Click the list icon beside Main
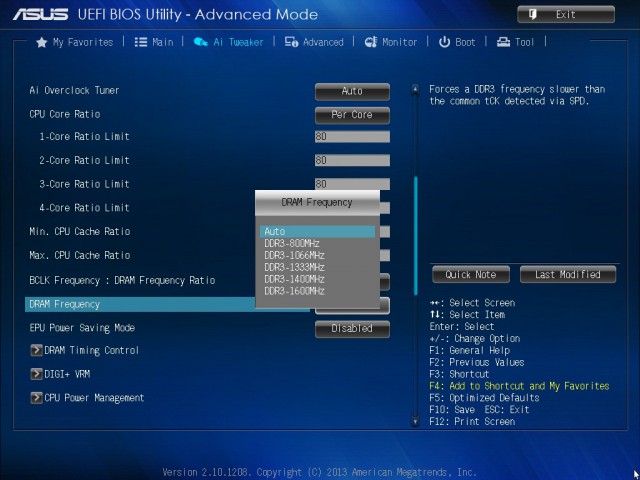Viewport: 640px width, 480px height. pyautogui.click(x=141, y=42)
